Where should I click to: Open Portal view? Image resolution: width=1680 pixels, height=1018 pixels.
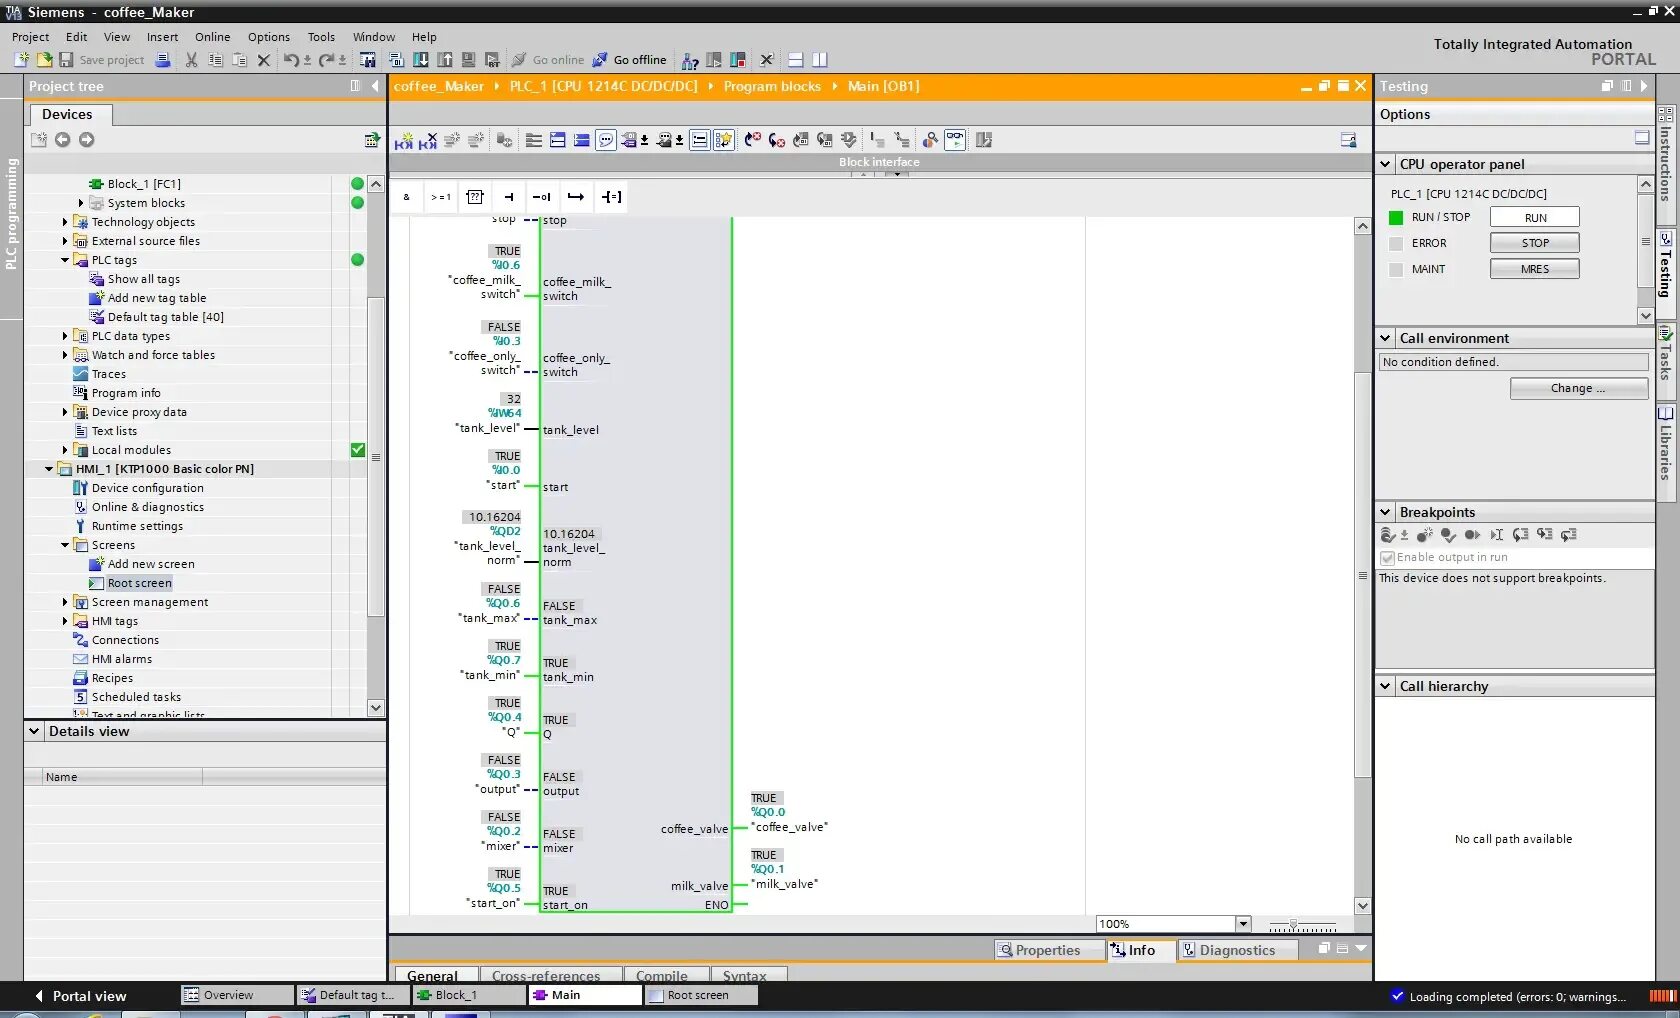80,996
